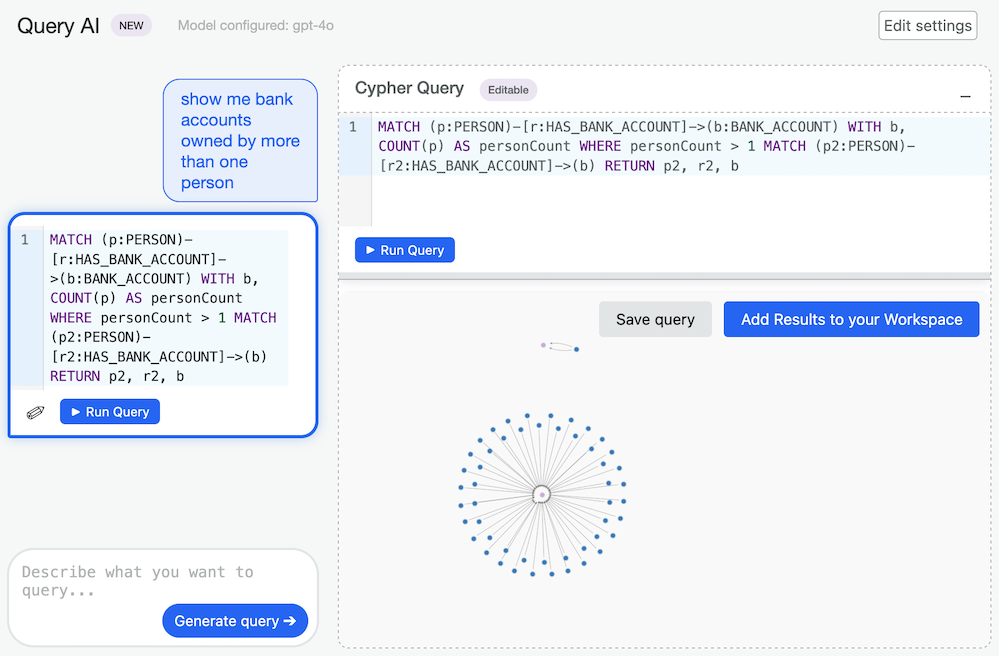Click the 'Model configured: gpt-4o' label
1000x656 pixels.
tap(255, 25)
